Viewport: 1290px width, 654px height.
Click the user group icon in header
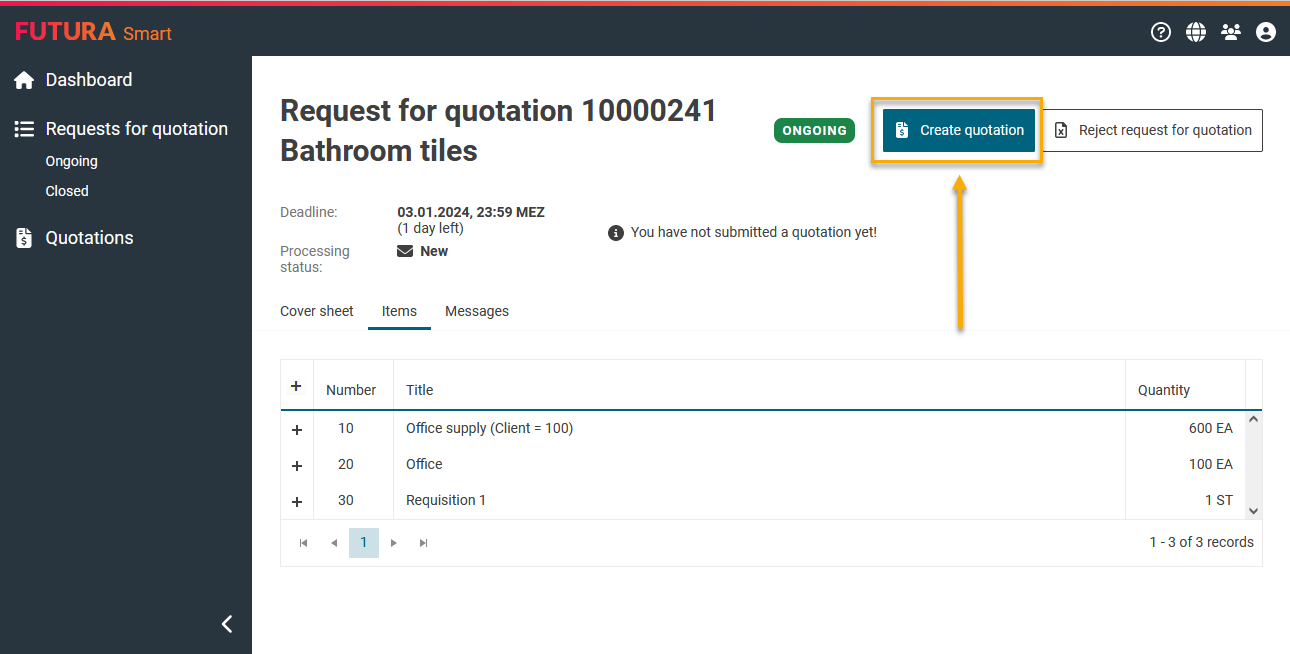tap(1231, 32)
